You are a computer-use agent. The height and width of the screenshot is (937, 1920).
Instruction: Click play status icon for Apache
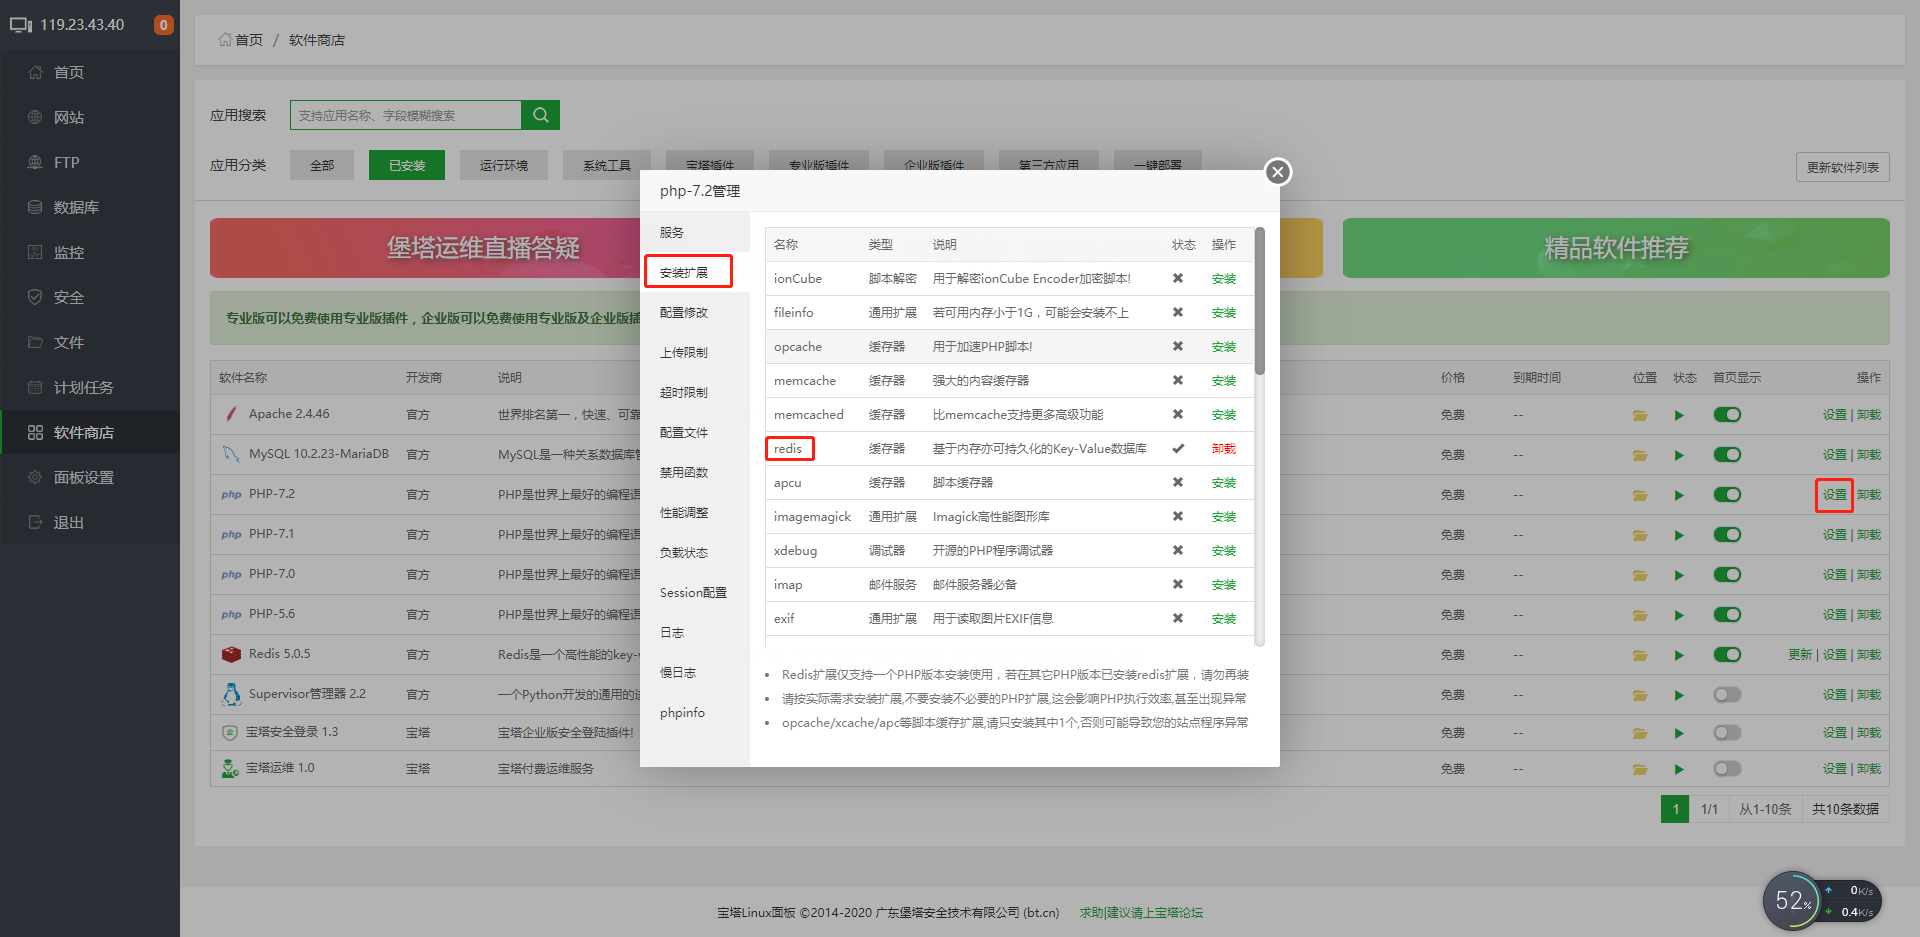pyautogui.click(x=1679, y=415)
